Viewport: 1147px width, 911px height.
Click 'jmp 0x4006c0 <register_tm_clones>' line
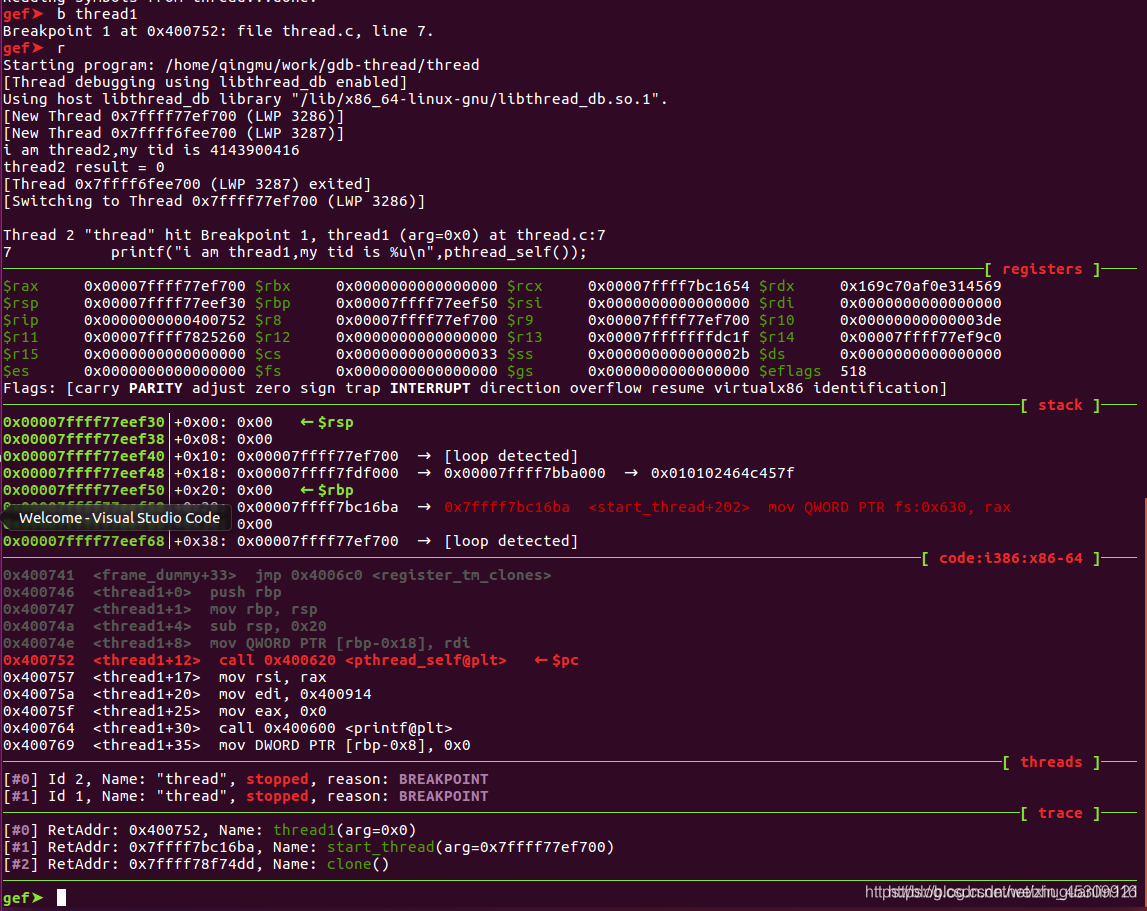click(402, 575)
